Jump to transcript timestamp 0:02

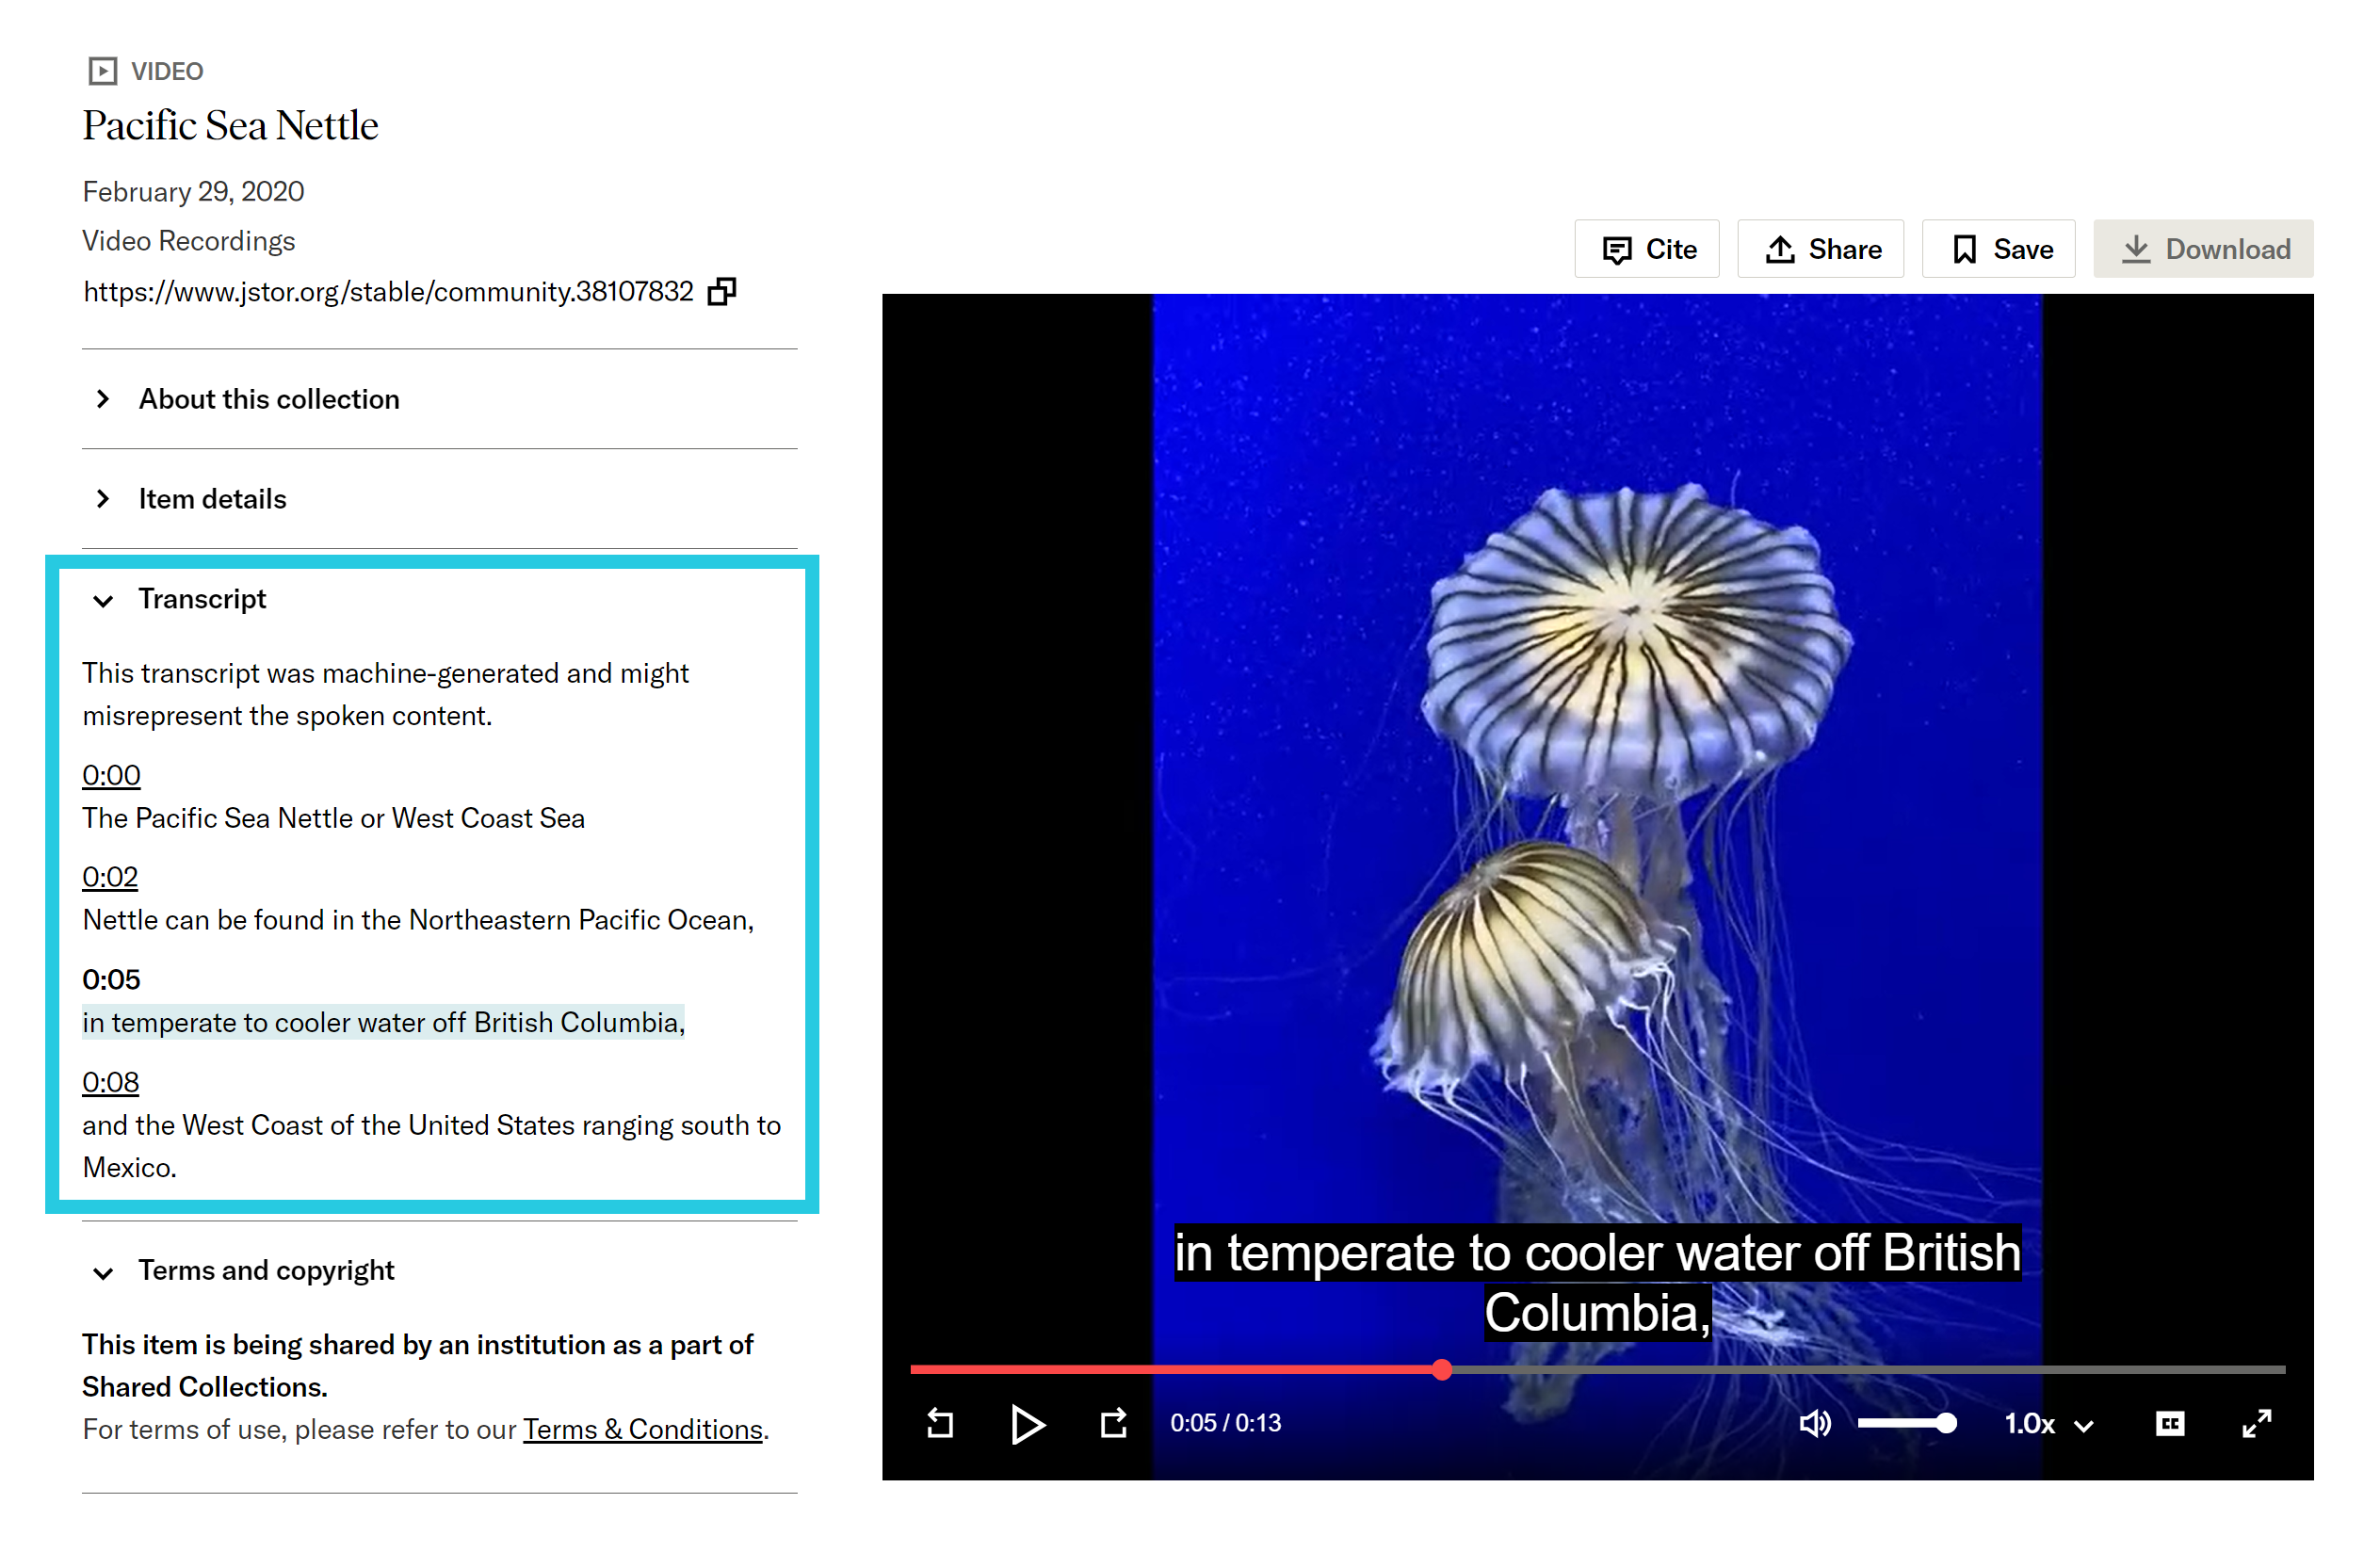point(110,877)
